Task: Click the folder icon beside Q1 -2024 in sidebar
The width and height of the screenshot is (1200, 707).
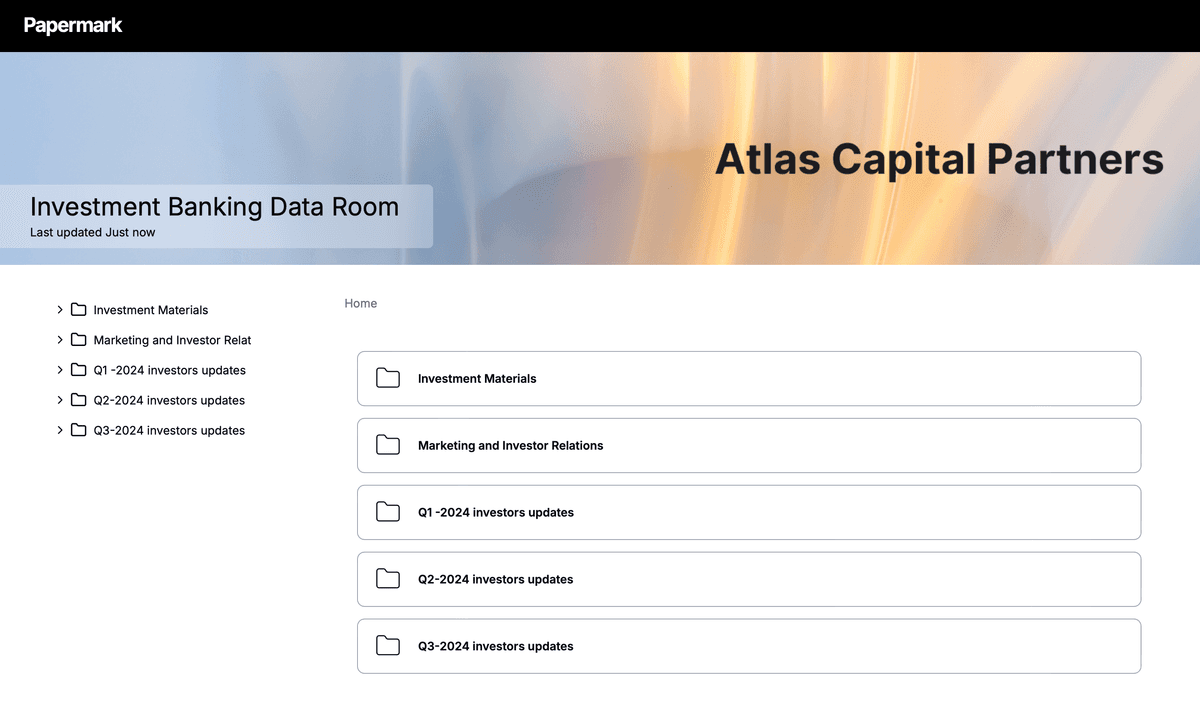Action: [78, 370]
